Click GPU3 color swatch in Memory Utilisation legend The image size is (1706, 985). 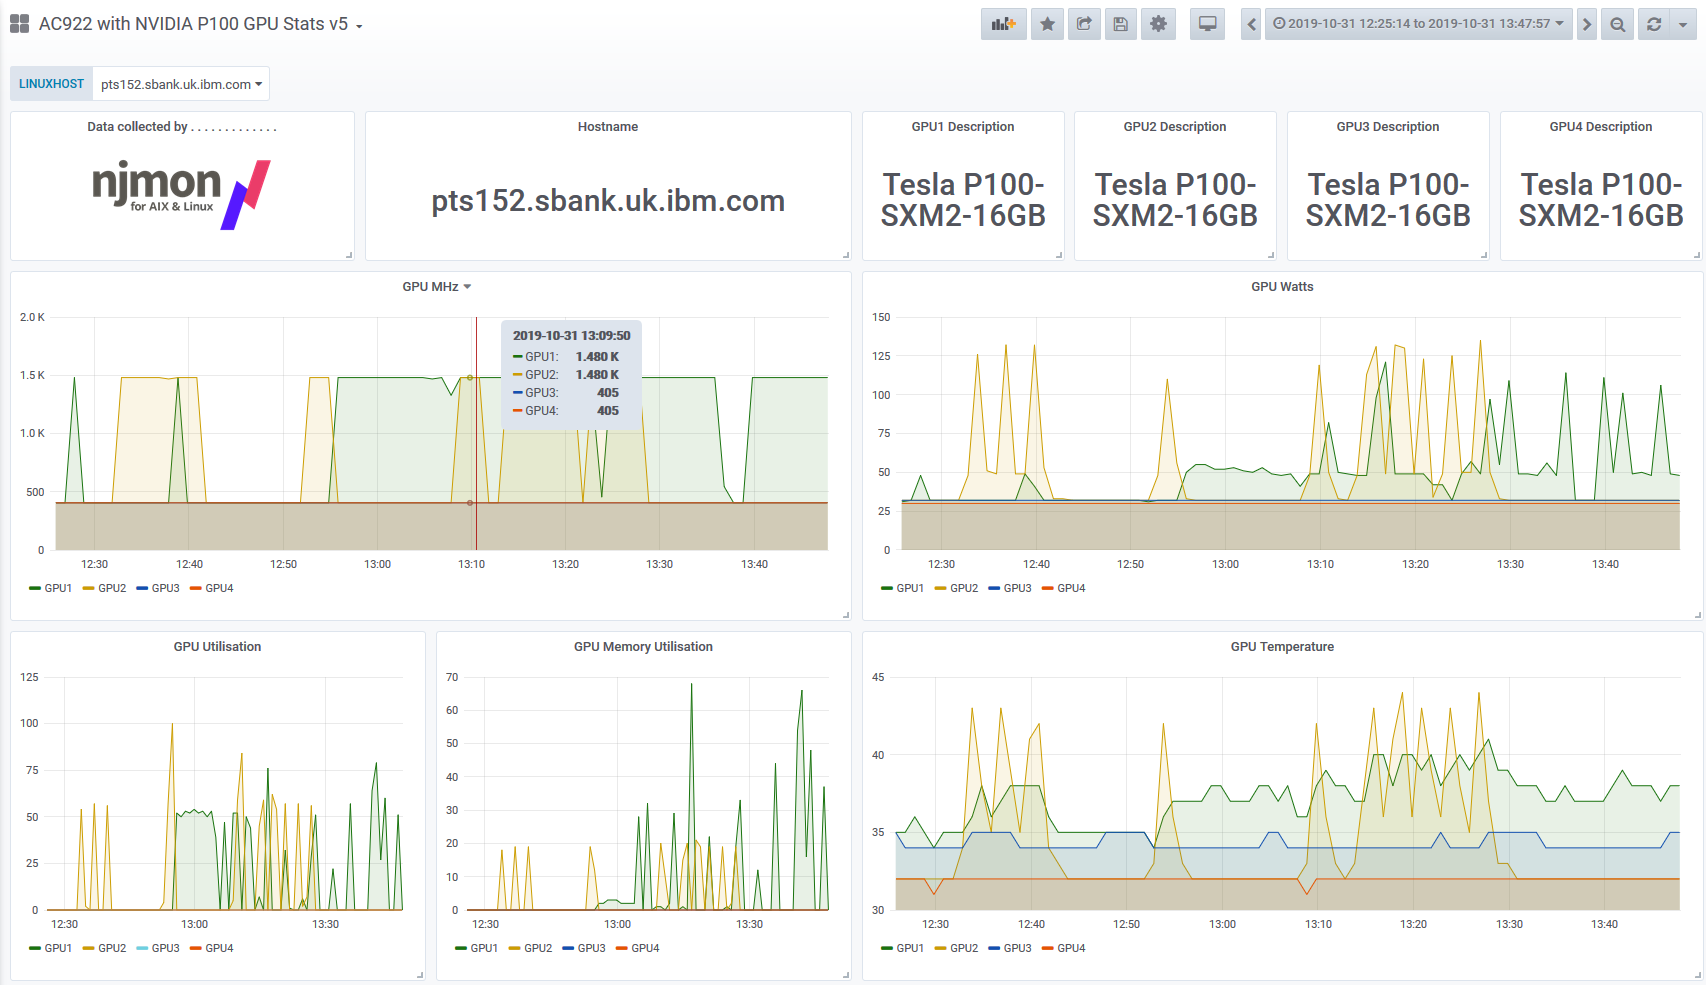click(568, 948)
